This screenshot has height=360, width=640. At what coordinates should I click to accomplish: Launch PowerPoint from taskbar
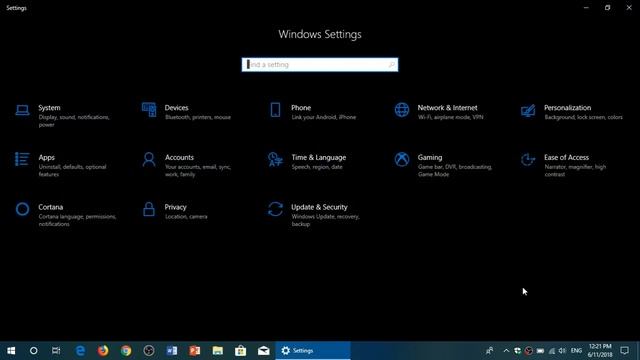(195, 351)
